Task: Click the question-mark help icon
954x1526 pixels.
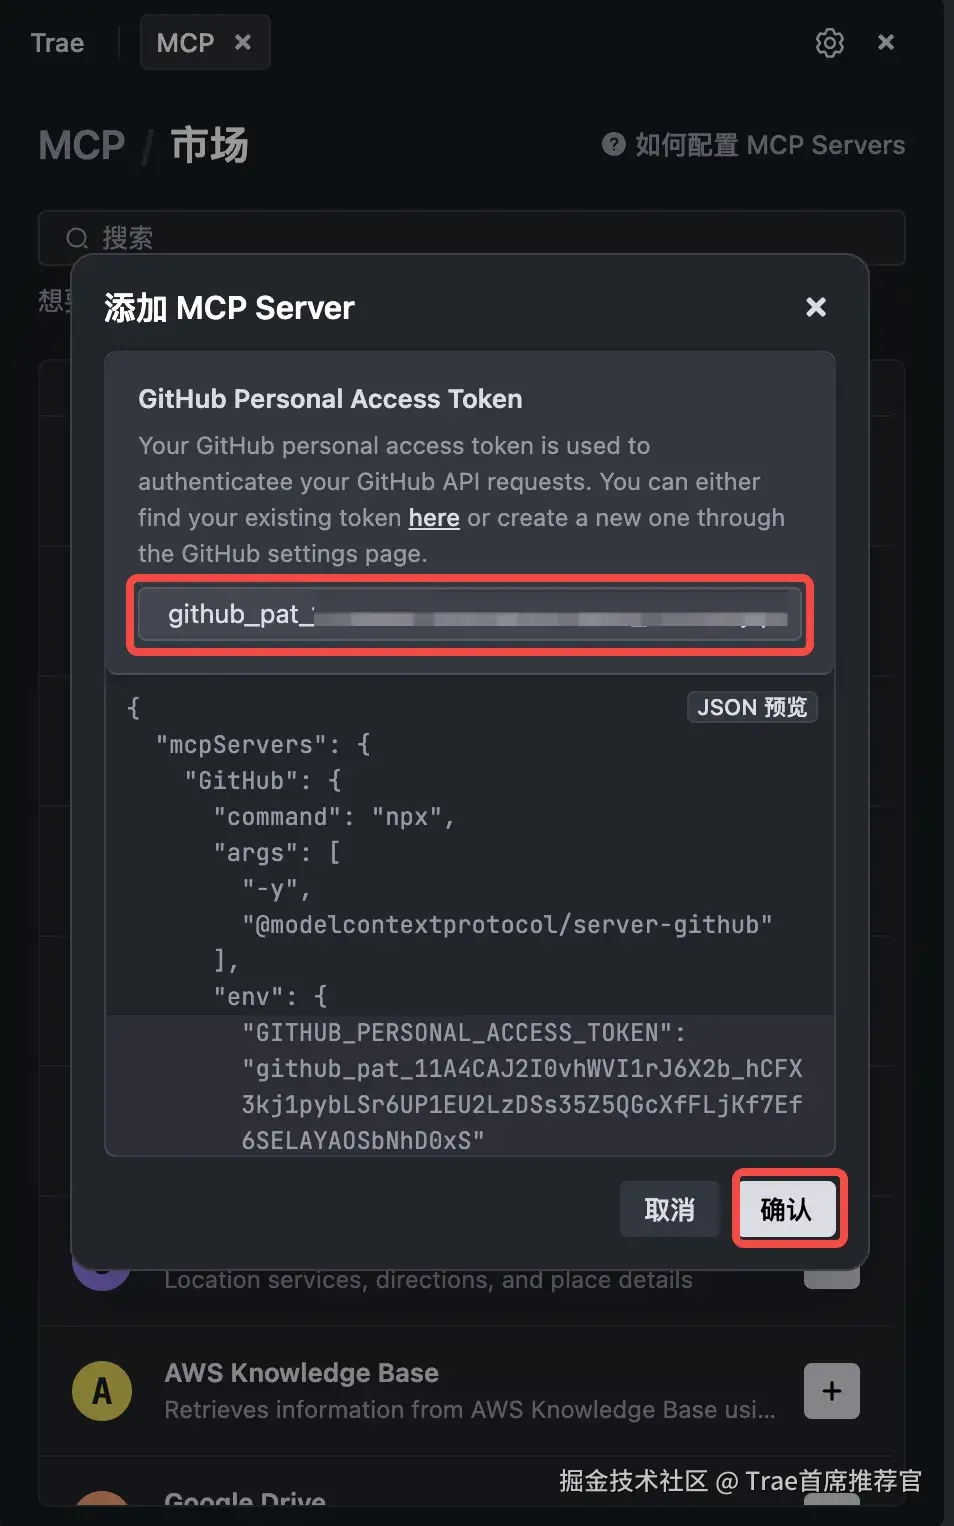Action: (613, 144)
